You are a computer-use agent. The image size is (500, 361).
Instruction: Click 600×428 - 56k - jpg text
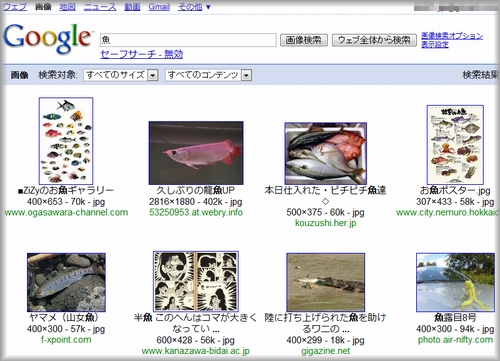pos(196,340)
